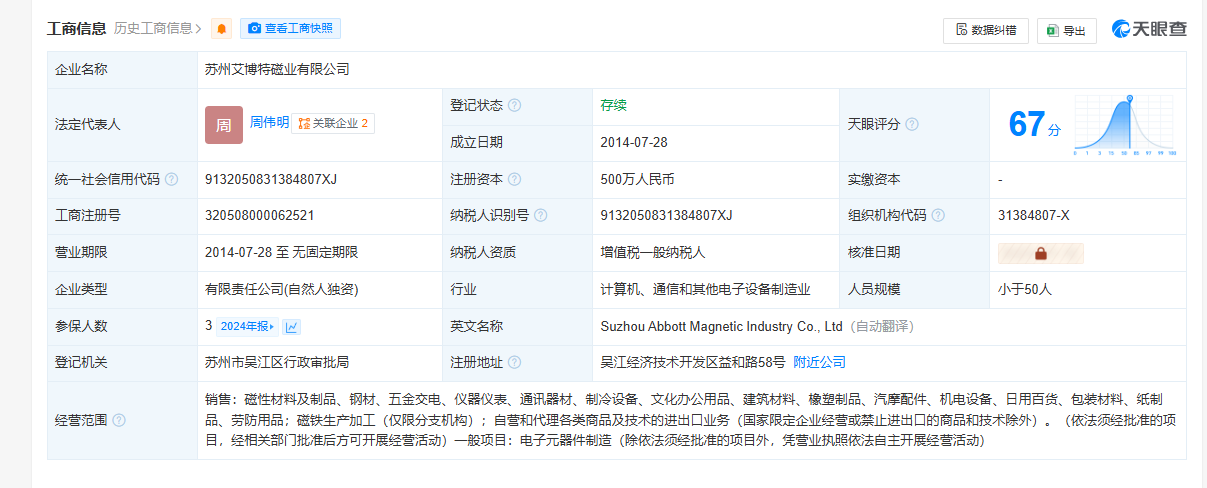Viewport: 1207px width, 488px height.
Task: Click 增值税一般纳税人 taxpayer qualification
Action: click(652, 253)
